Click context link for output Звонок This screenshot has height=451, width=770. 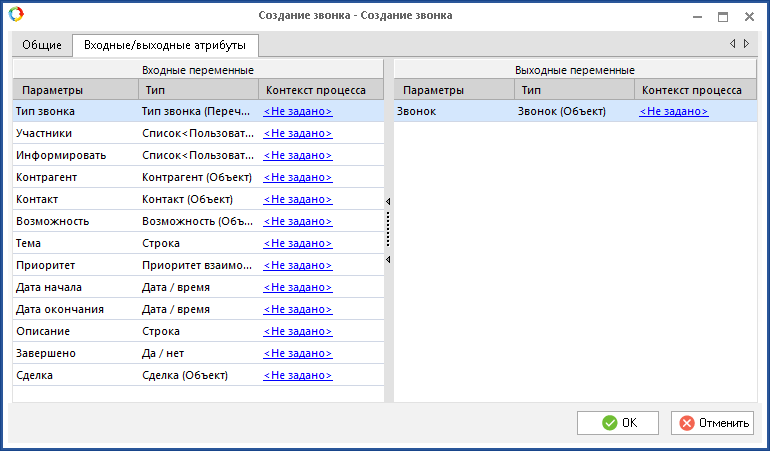click(x=674, y=112)
